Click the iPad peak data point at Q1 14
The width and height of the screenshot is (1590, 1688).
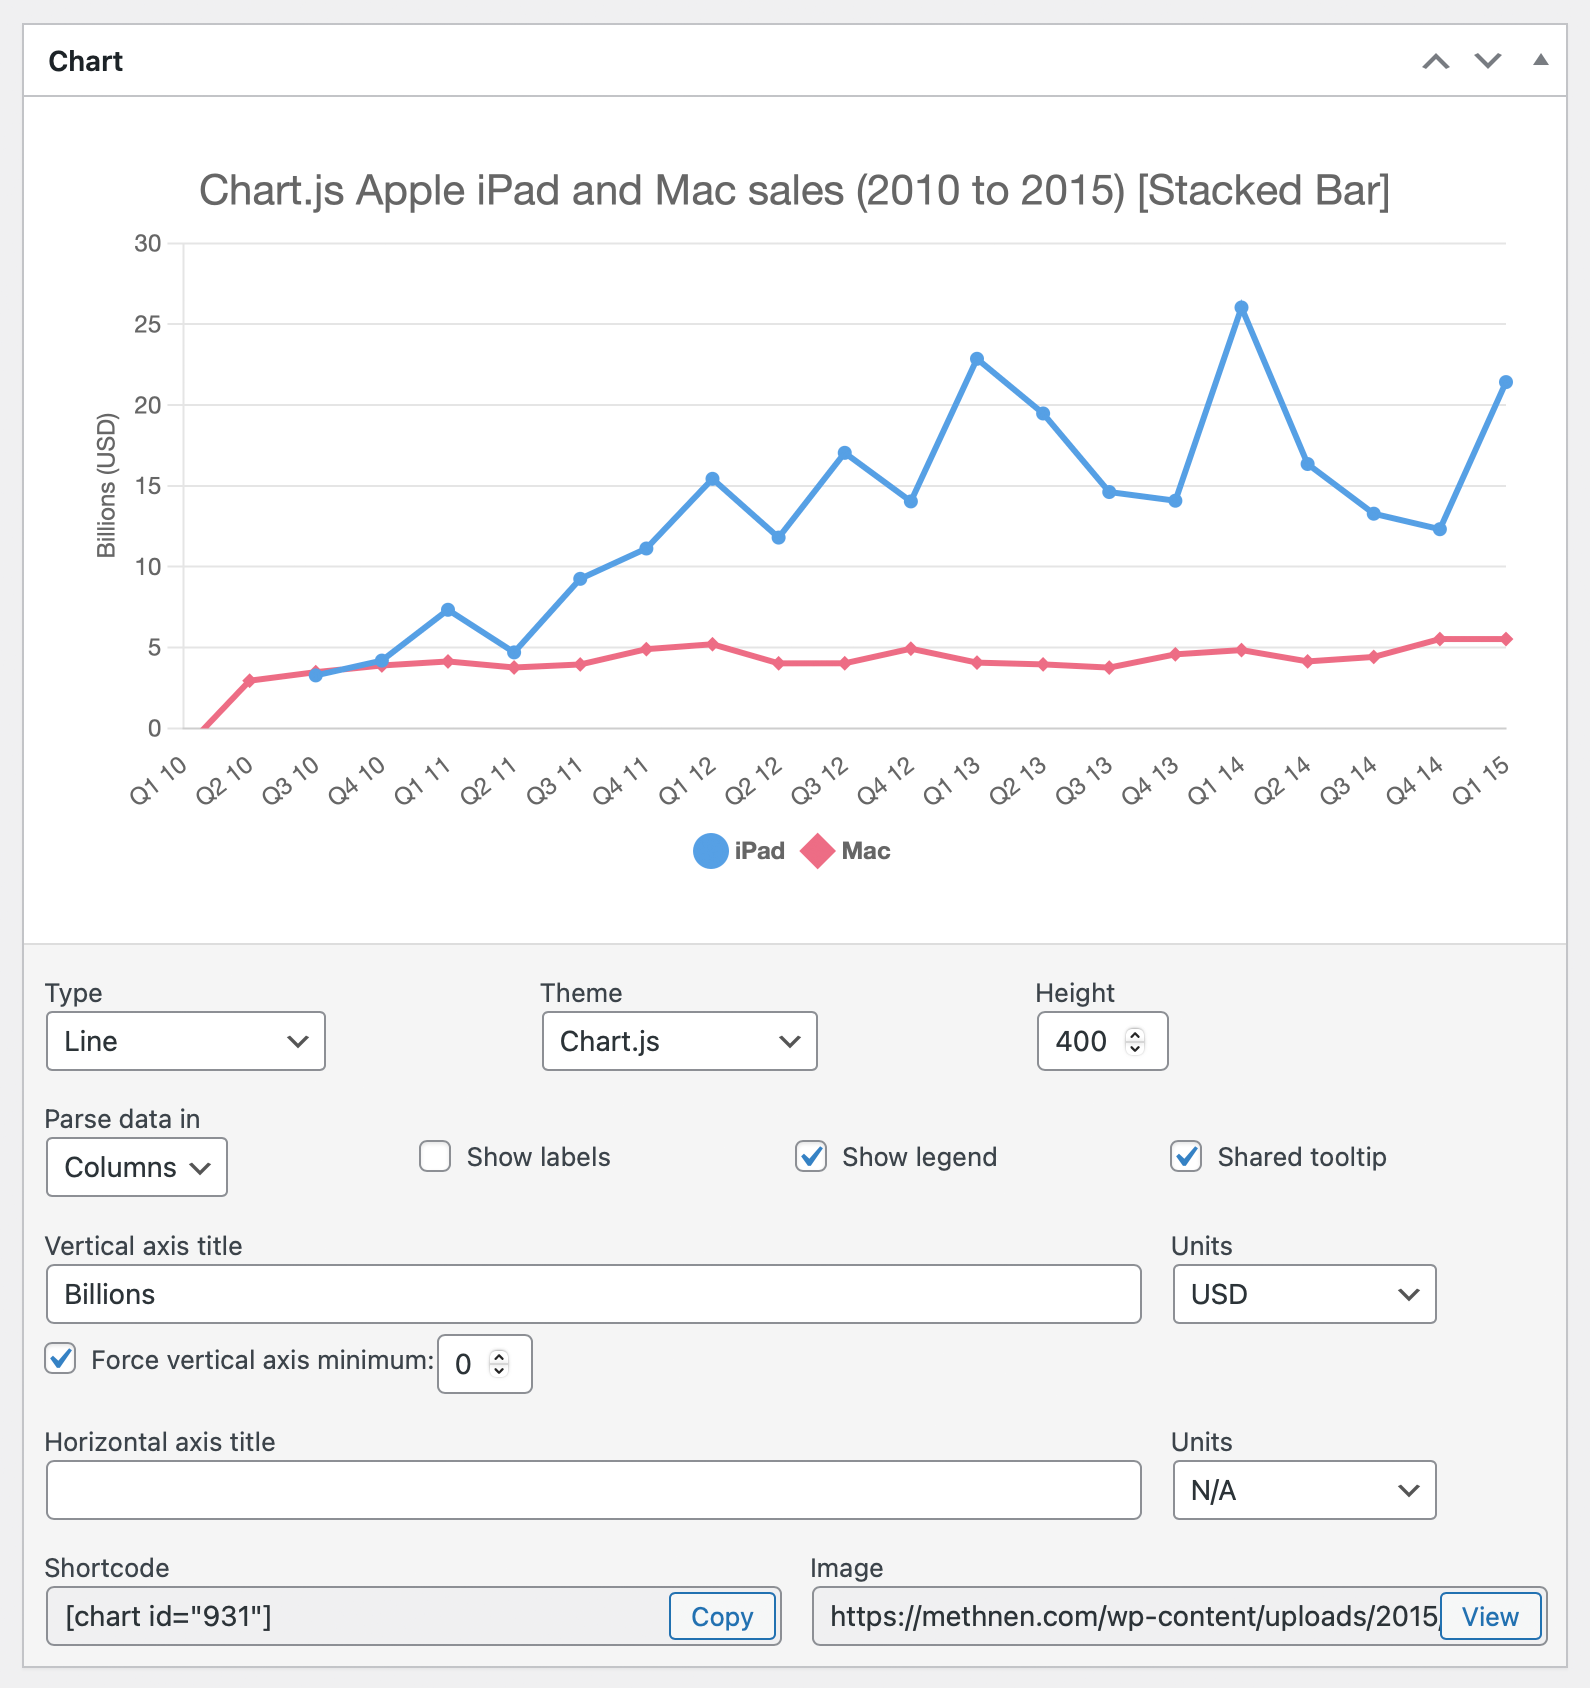coord(1241,308)
